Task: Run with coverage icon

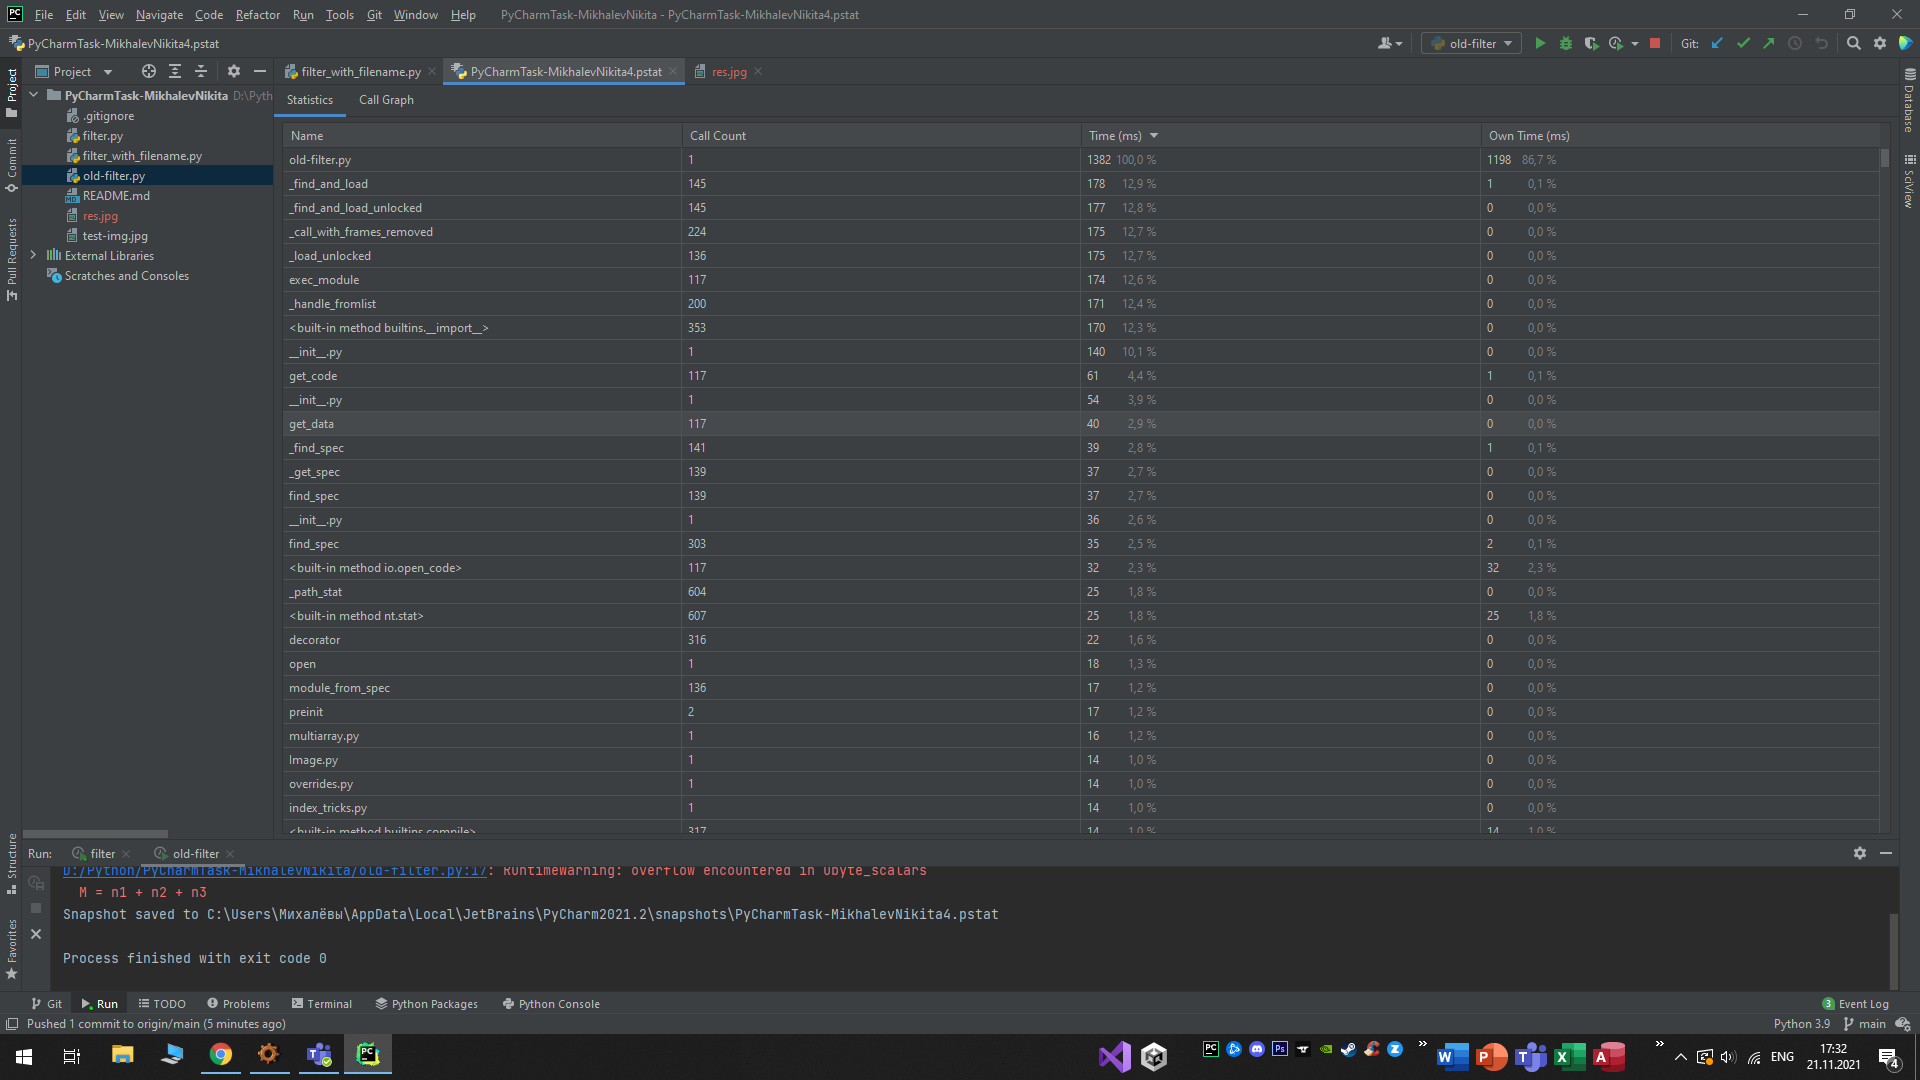Action: coord(1591,43)
